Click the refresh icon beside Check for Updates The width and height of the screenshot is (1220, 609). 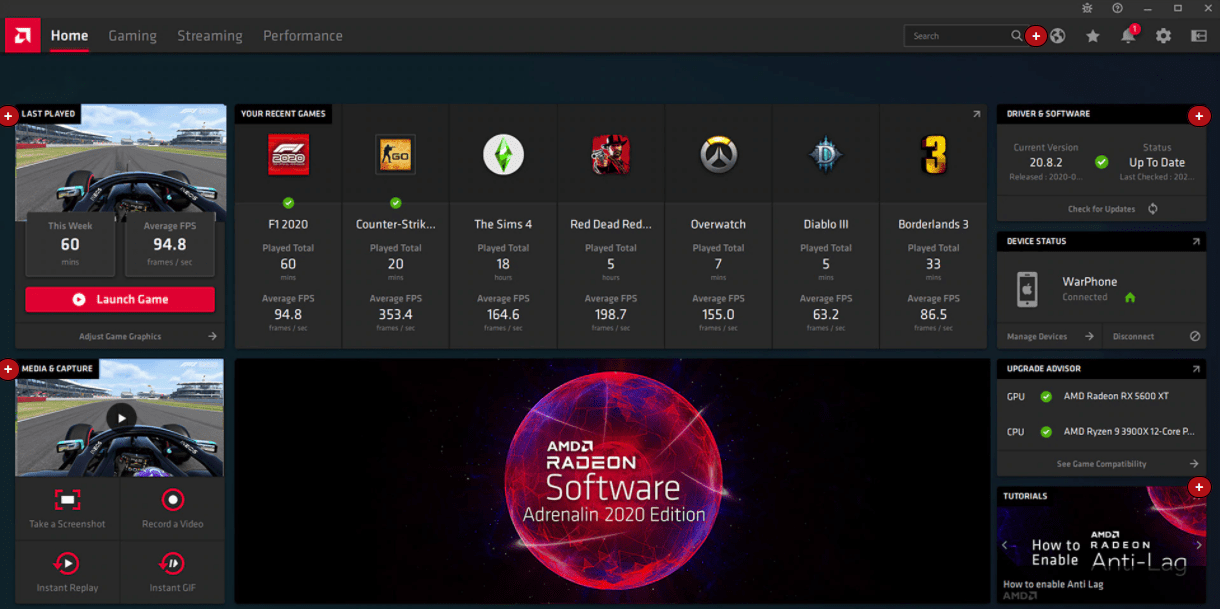tap(1153, 209)
